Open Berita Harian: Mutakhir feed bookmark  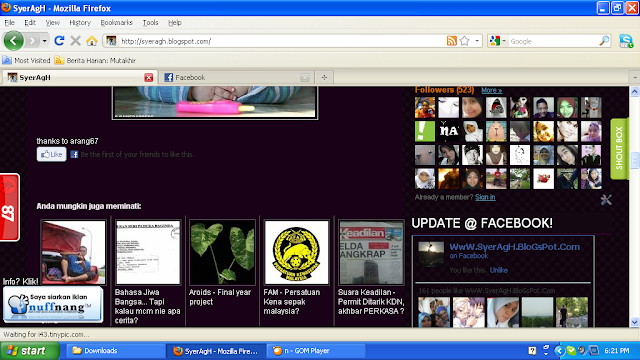click(95, 60)
